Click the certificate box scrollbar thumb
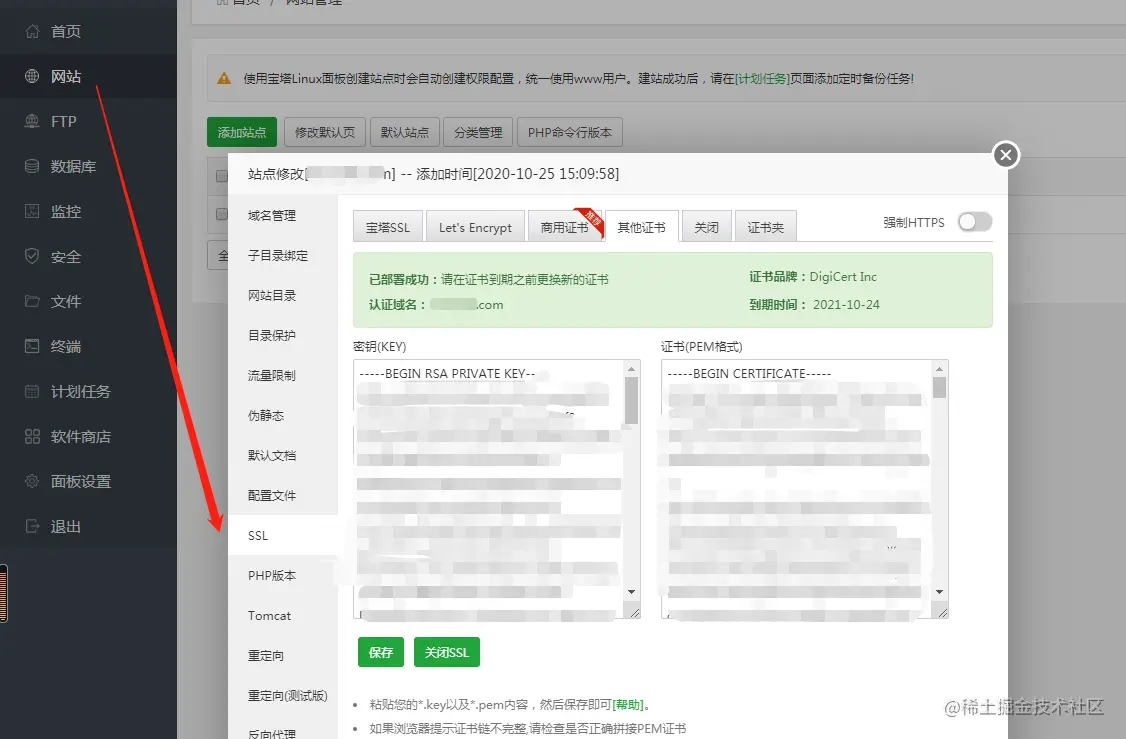Screen dimensions: 1126x739 [x=939, y=387]
